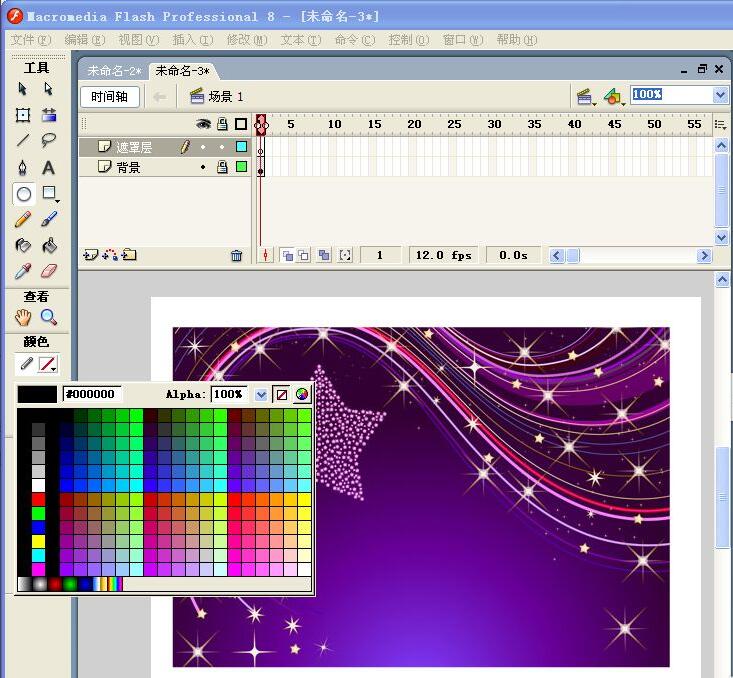Toggle visibility of 遮罩层 layer

[x=203, y=147]
